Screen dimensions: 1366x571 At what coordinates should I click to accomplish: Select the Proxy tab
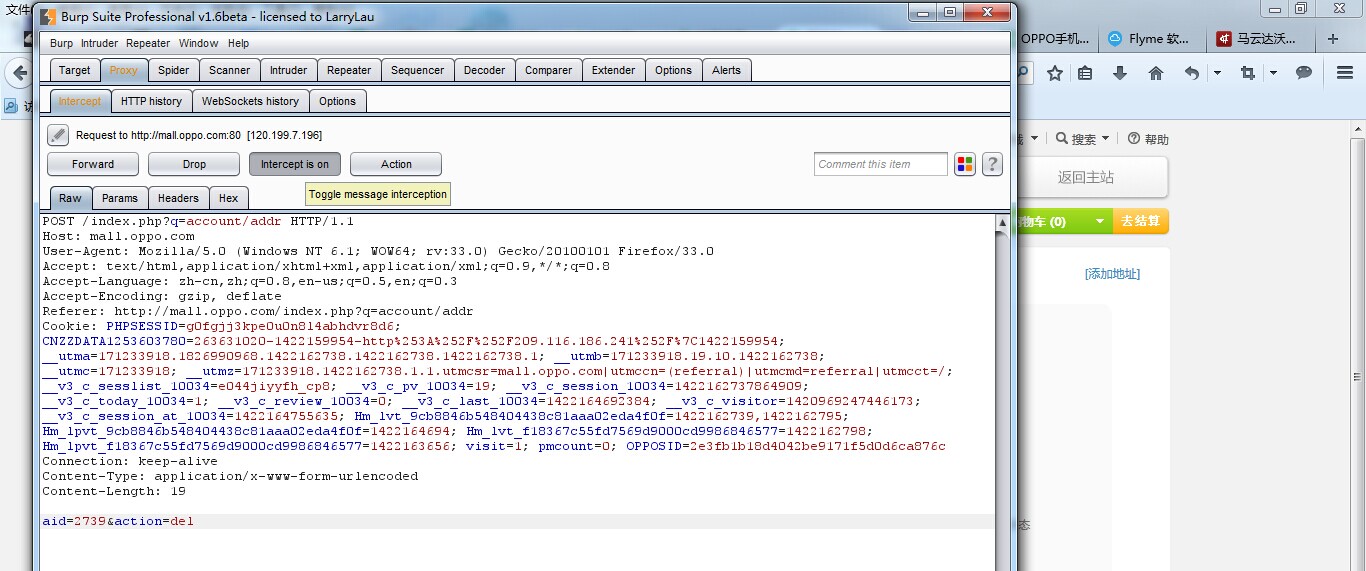pyautogui.click(x=124, y=70)
